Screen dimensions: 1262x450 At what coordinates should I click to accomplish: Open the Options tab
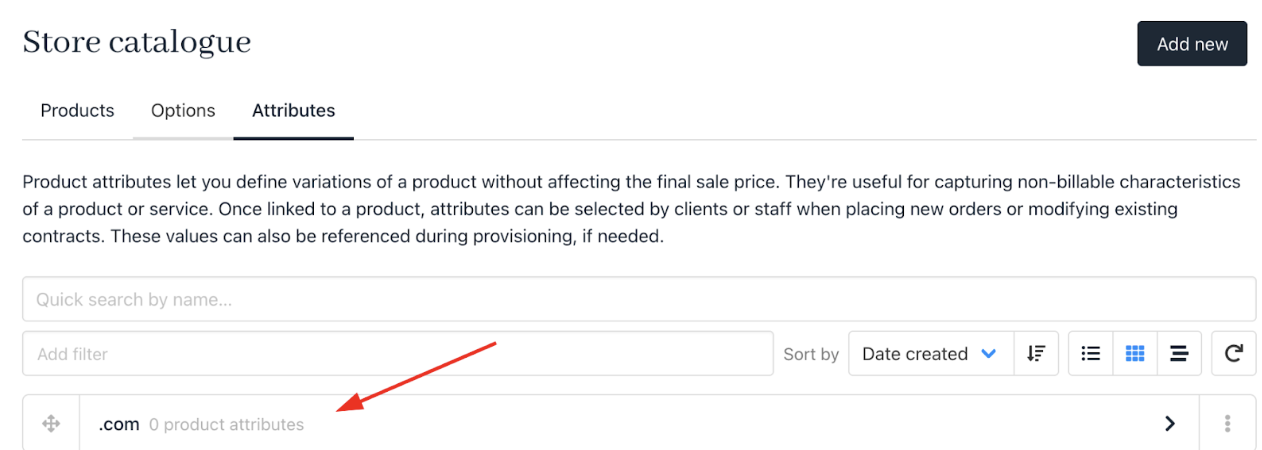183,111
